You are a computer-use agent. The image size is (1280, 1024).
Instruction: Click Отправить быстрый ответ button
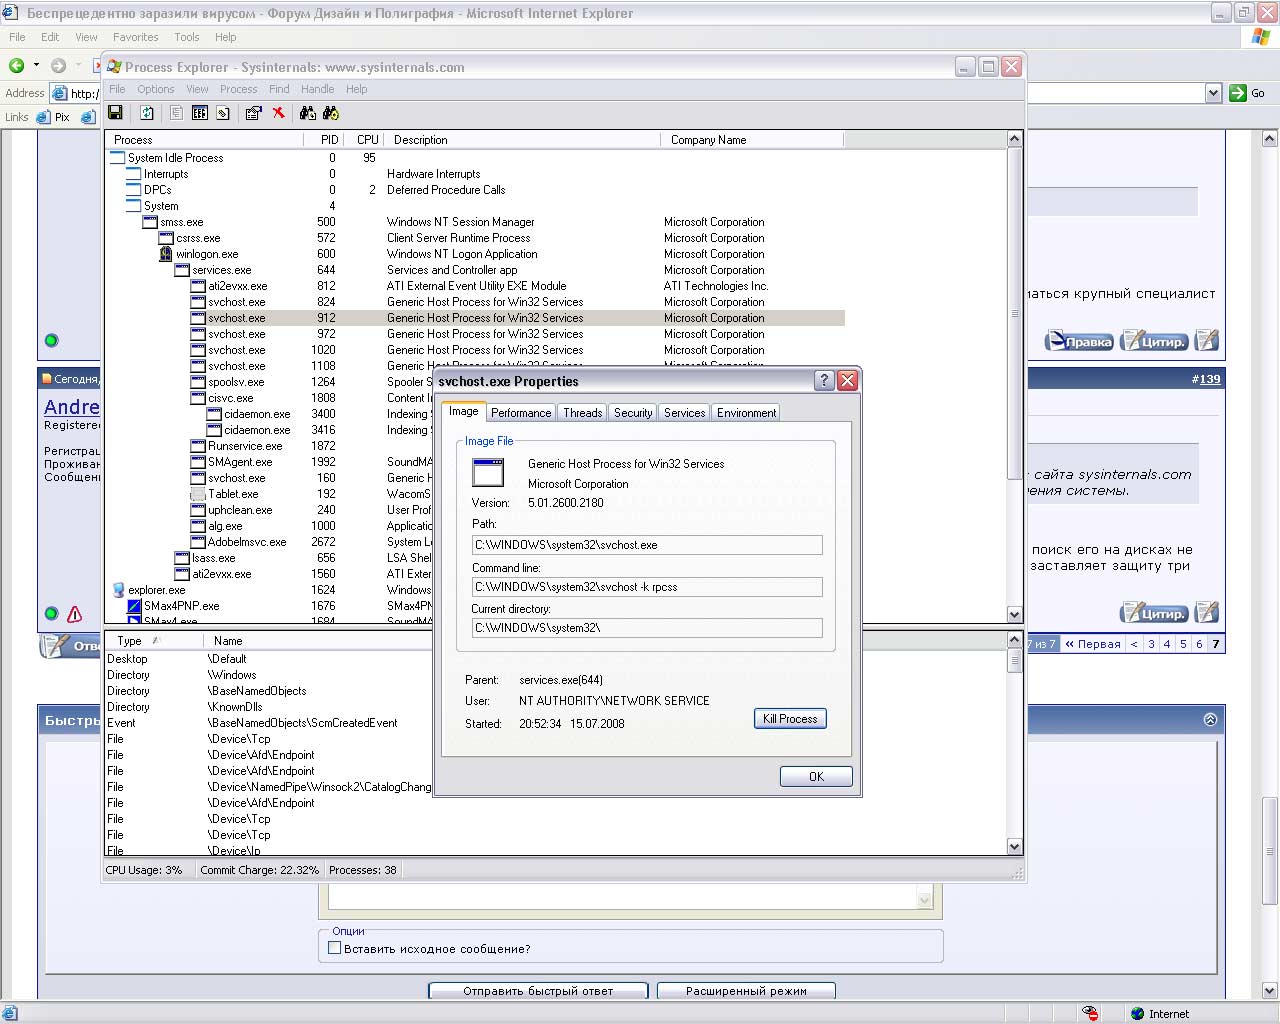538,991
